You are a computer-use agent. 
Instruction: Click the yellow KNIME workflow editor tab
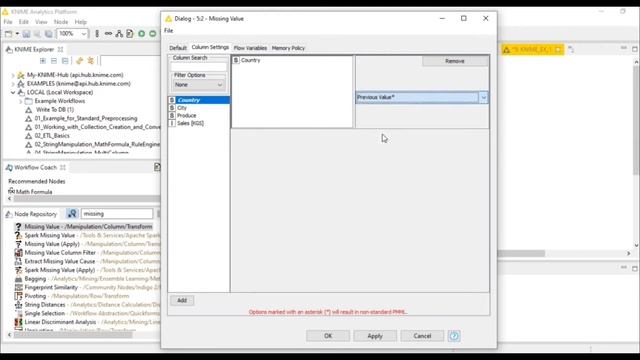click(x=532, y=49)
